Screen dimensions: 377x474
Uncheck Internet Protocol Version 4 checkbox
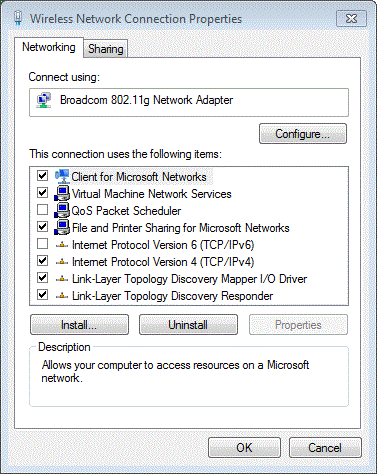click(42, 261)
